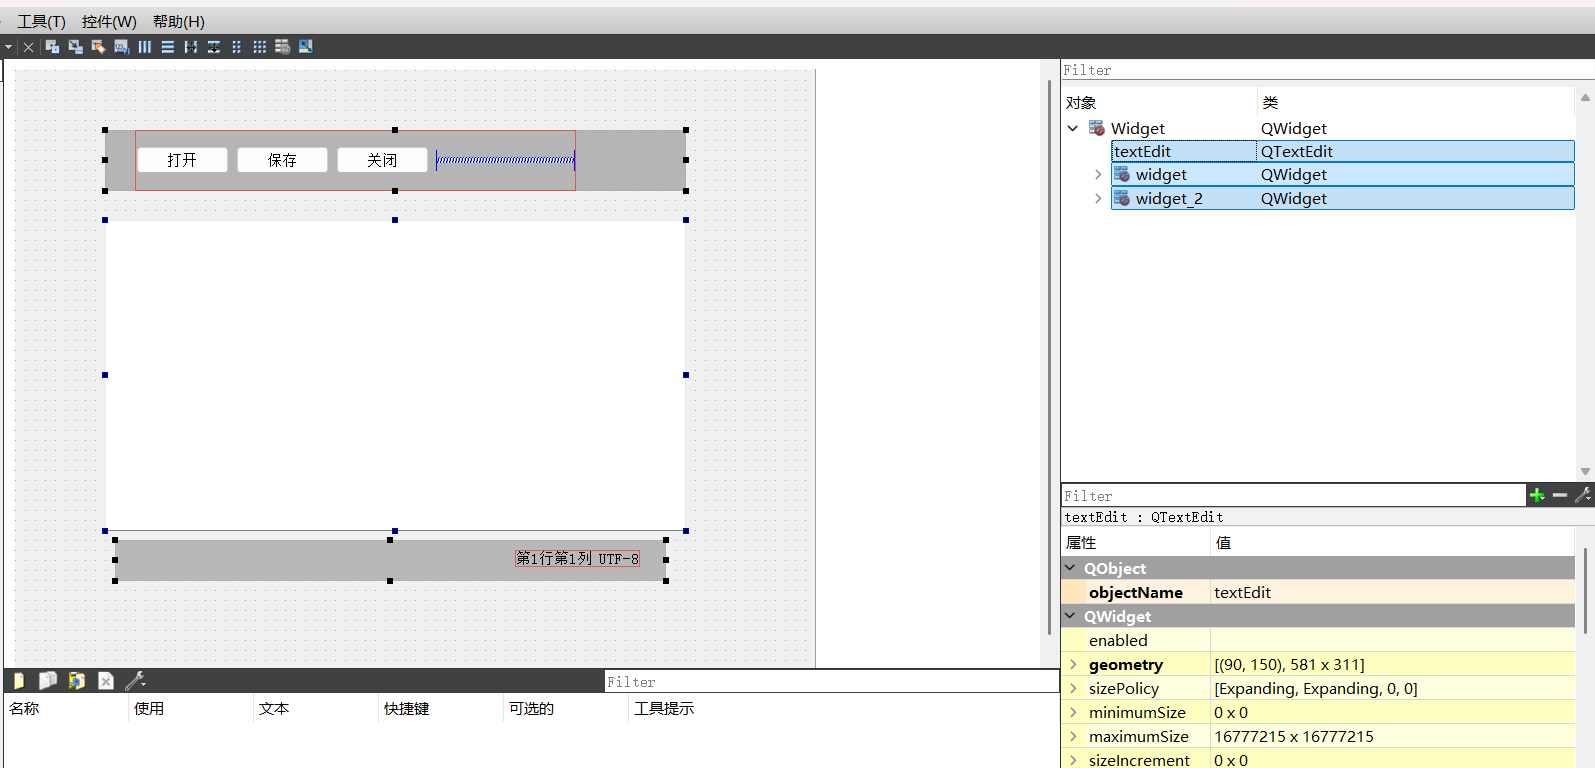This screenshot has width=1595, height=768.
Task: Open the Action Editor configure wrench
Action: click(135, 681)
